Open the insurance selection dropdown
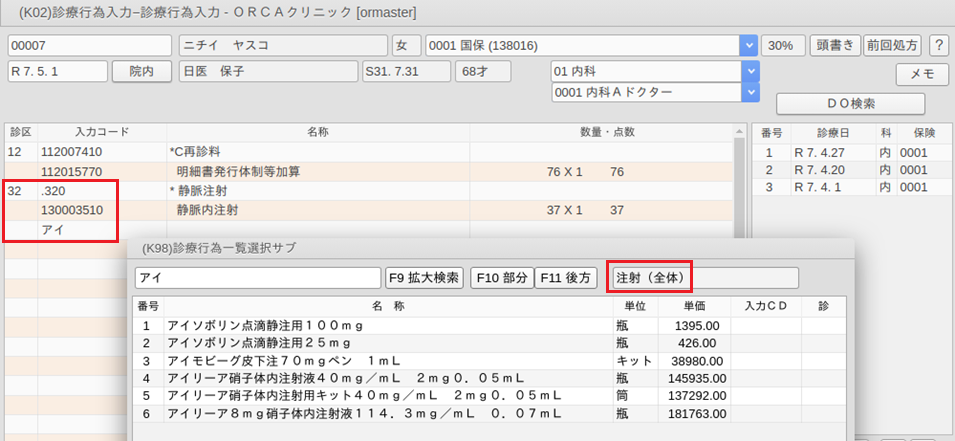The width and height of the screenshot is (955, 441). click(747, 46)
